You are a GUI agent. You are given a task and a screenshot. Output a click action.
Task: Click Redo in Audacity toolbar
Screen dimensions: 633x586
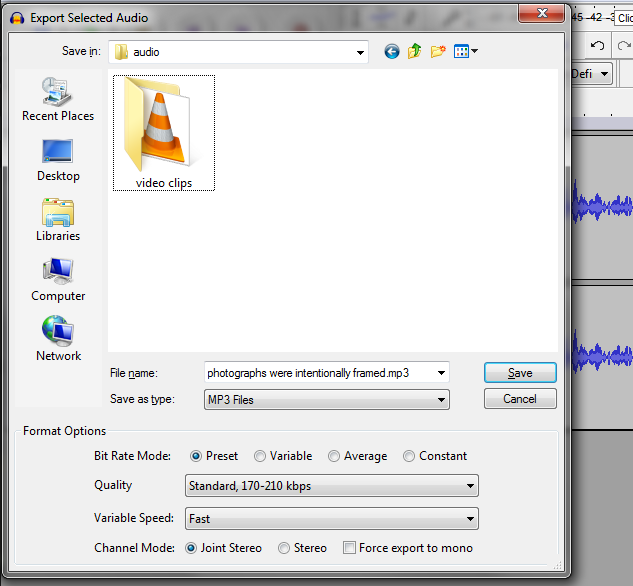[624, 45]
